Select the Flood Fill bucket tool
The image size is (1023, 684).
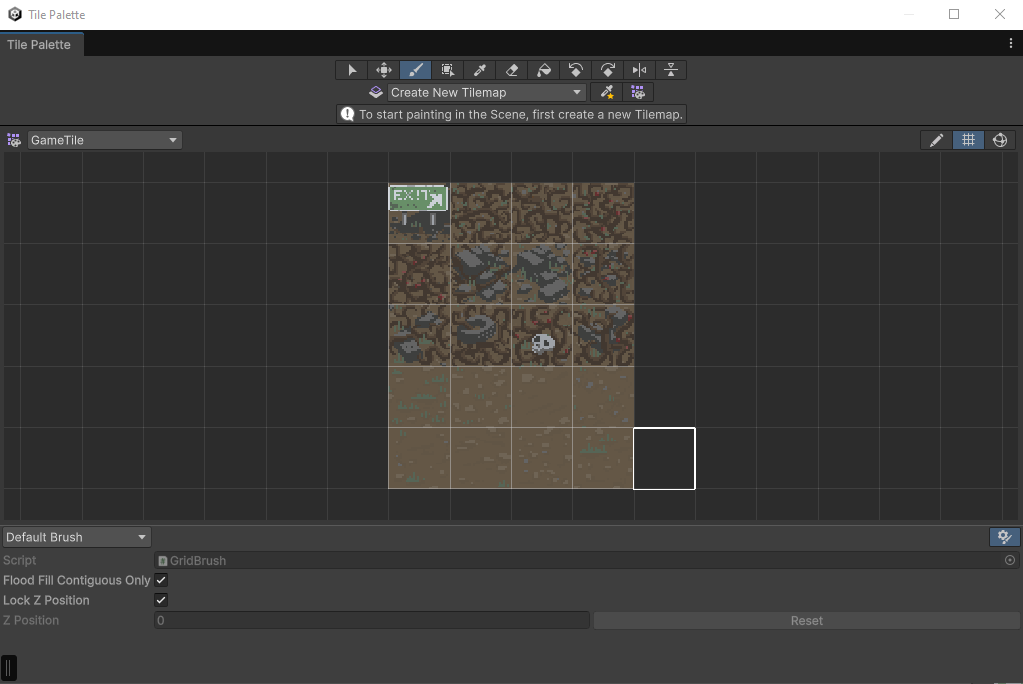click(x=543, y=70)
